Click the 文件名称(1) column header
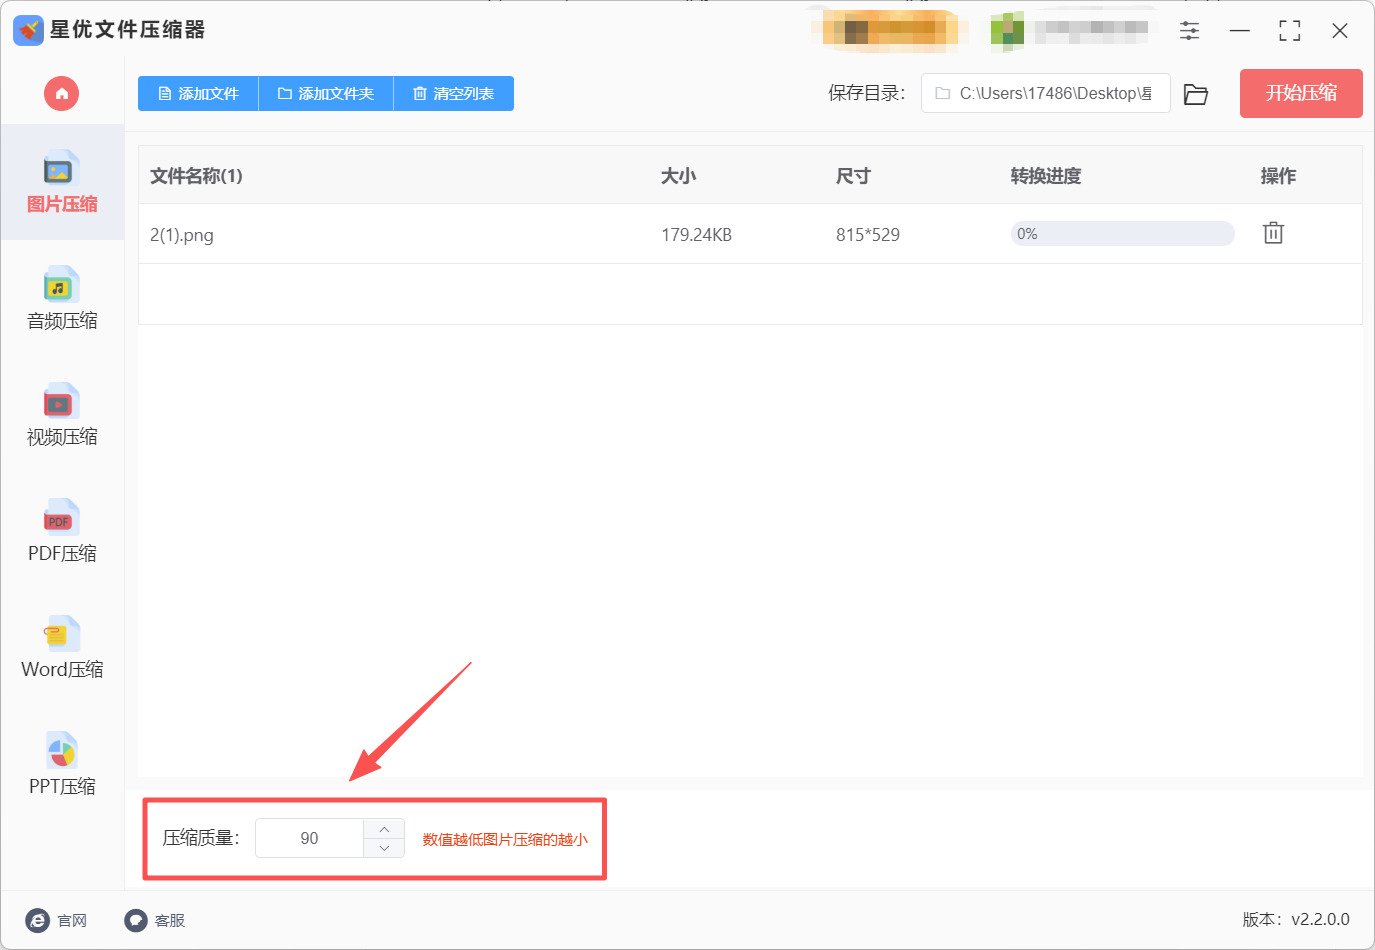Screen dimensions: 1375x950 tap(196, 176)
